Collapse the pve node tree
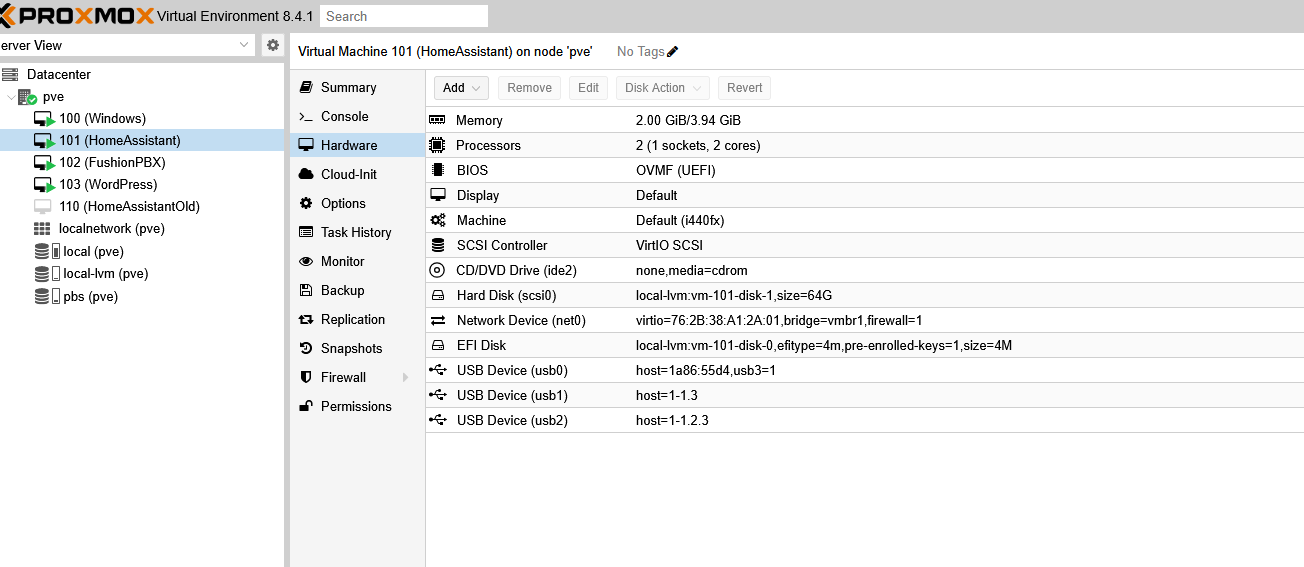This screenshot has width=1304, height=567. pyautogui.click(x=11, y=97)
